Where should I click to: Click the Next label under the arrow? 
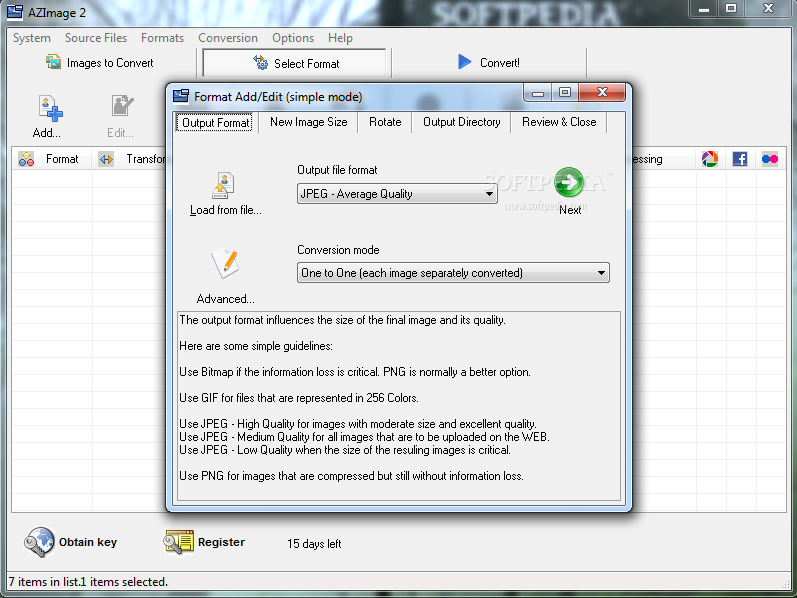570,210
